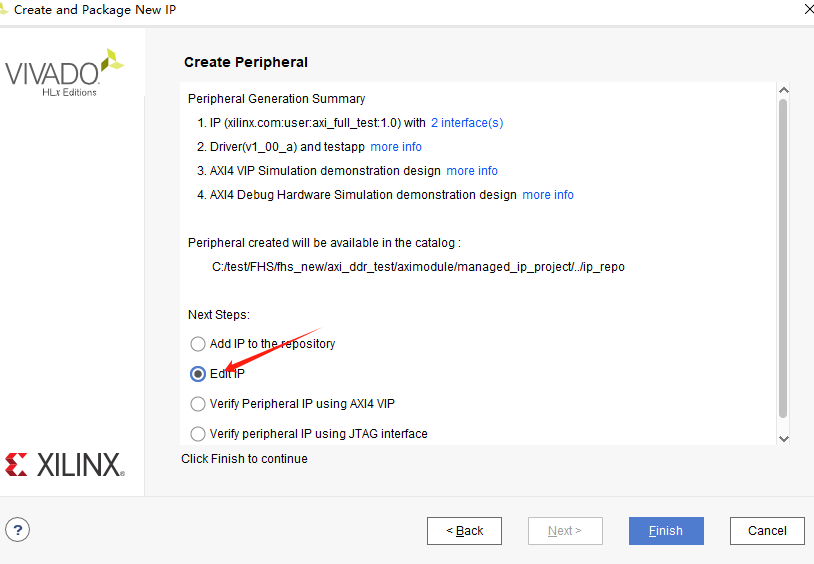The width and height of the screenshot is (814, 564).
Task: Select the Edit IP radio button
Action: 198,374
